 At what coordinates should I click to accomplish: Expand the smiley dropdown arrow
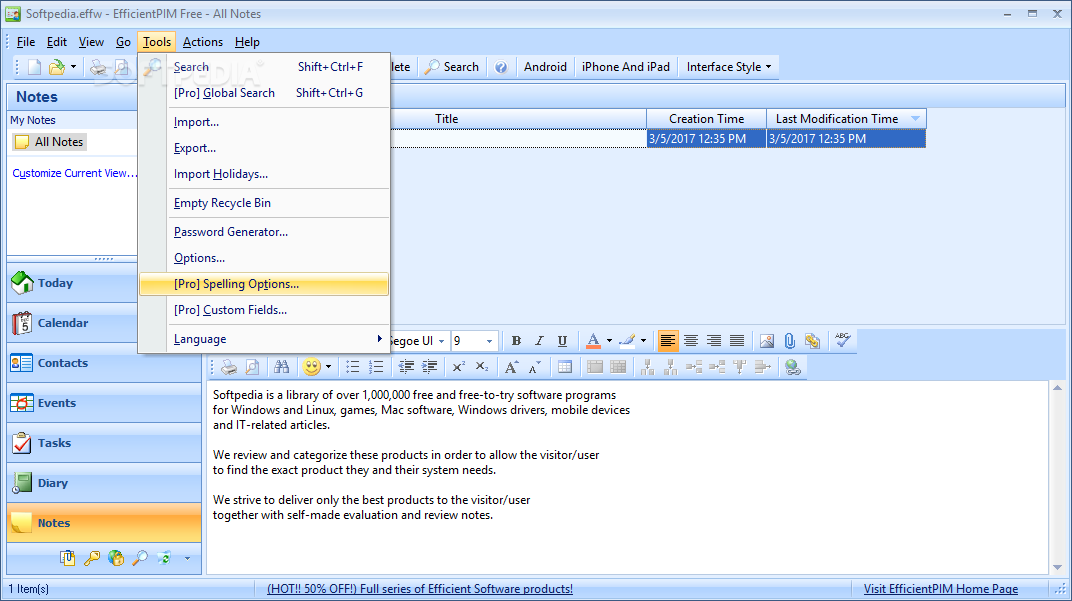coord(328,367)
